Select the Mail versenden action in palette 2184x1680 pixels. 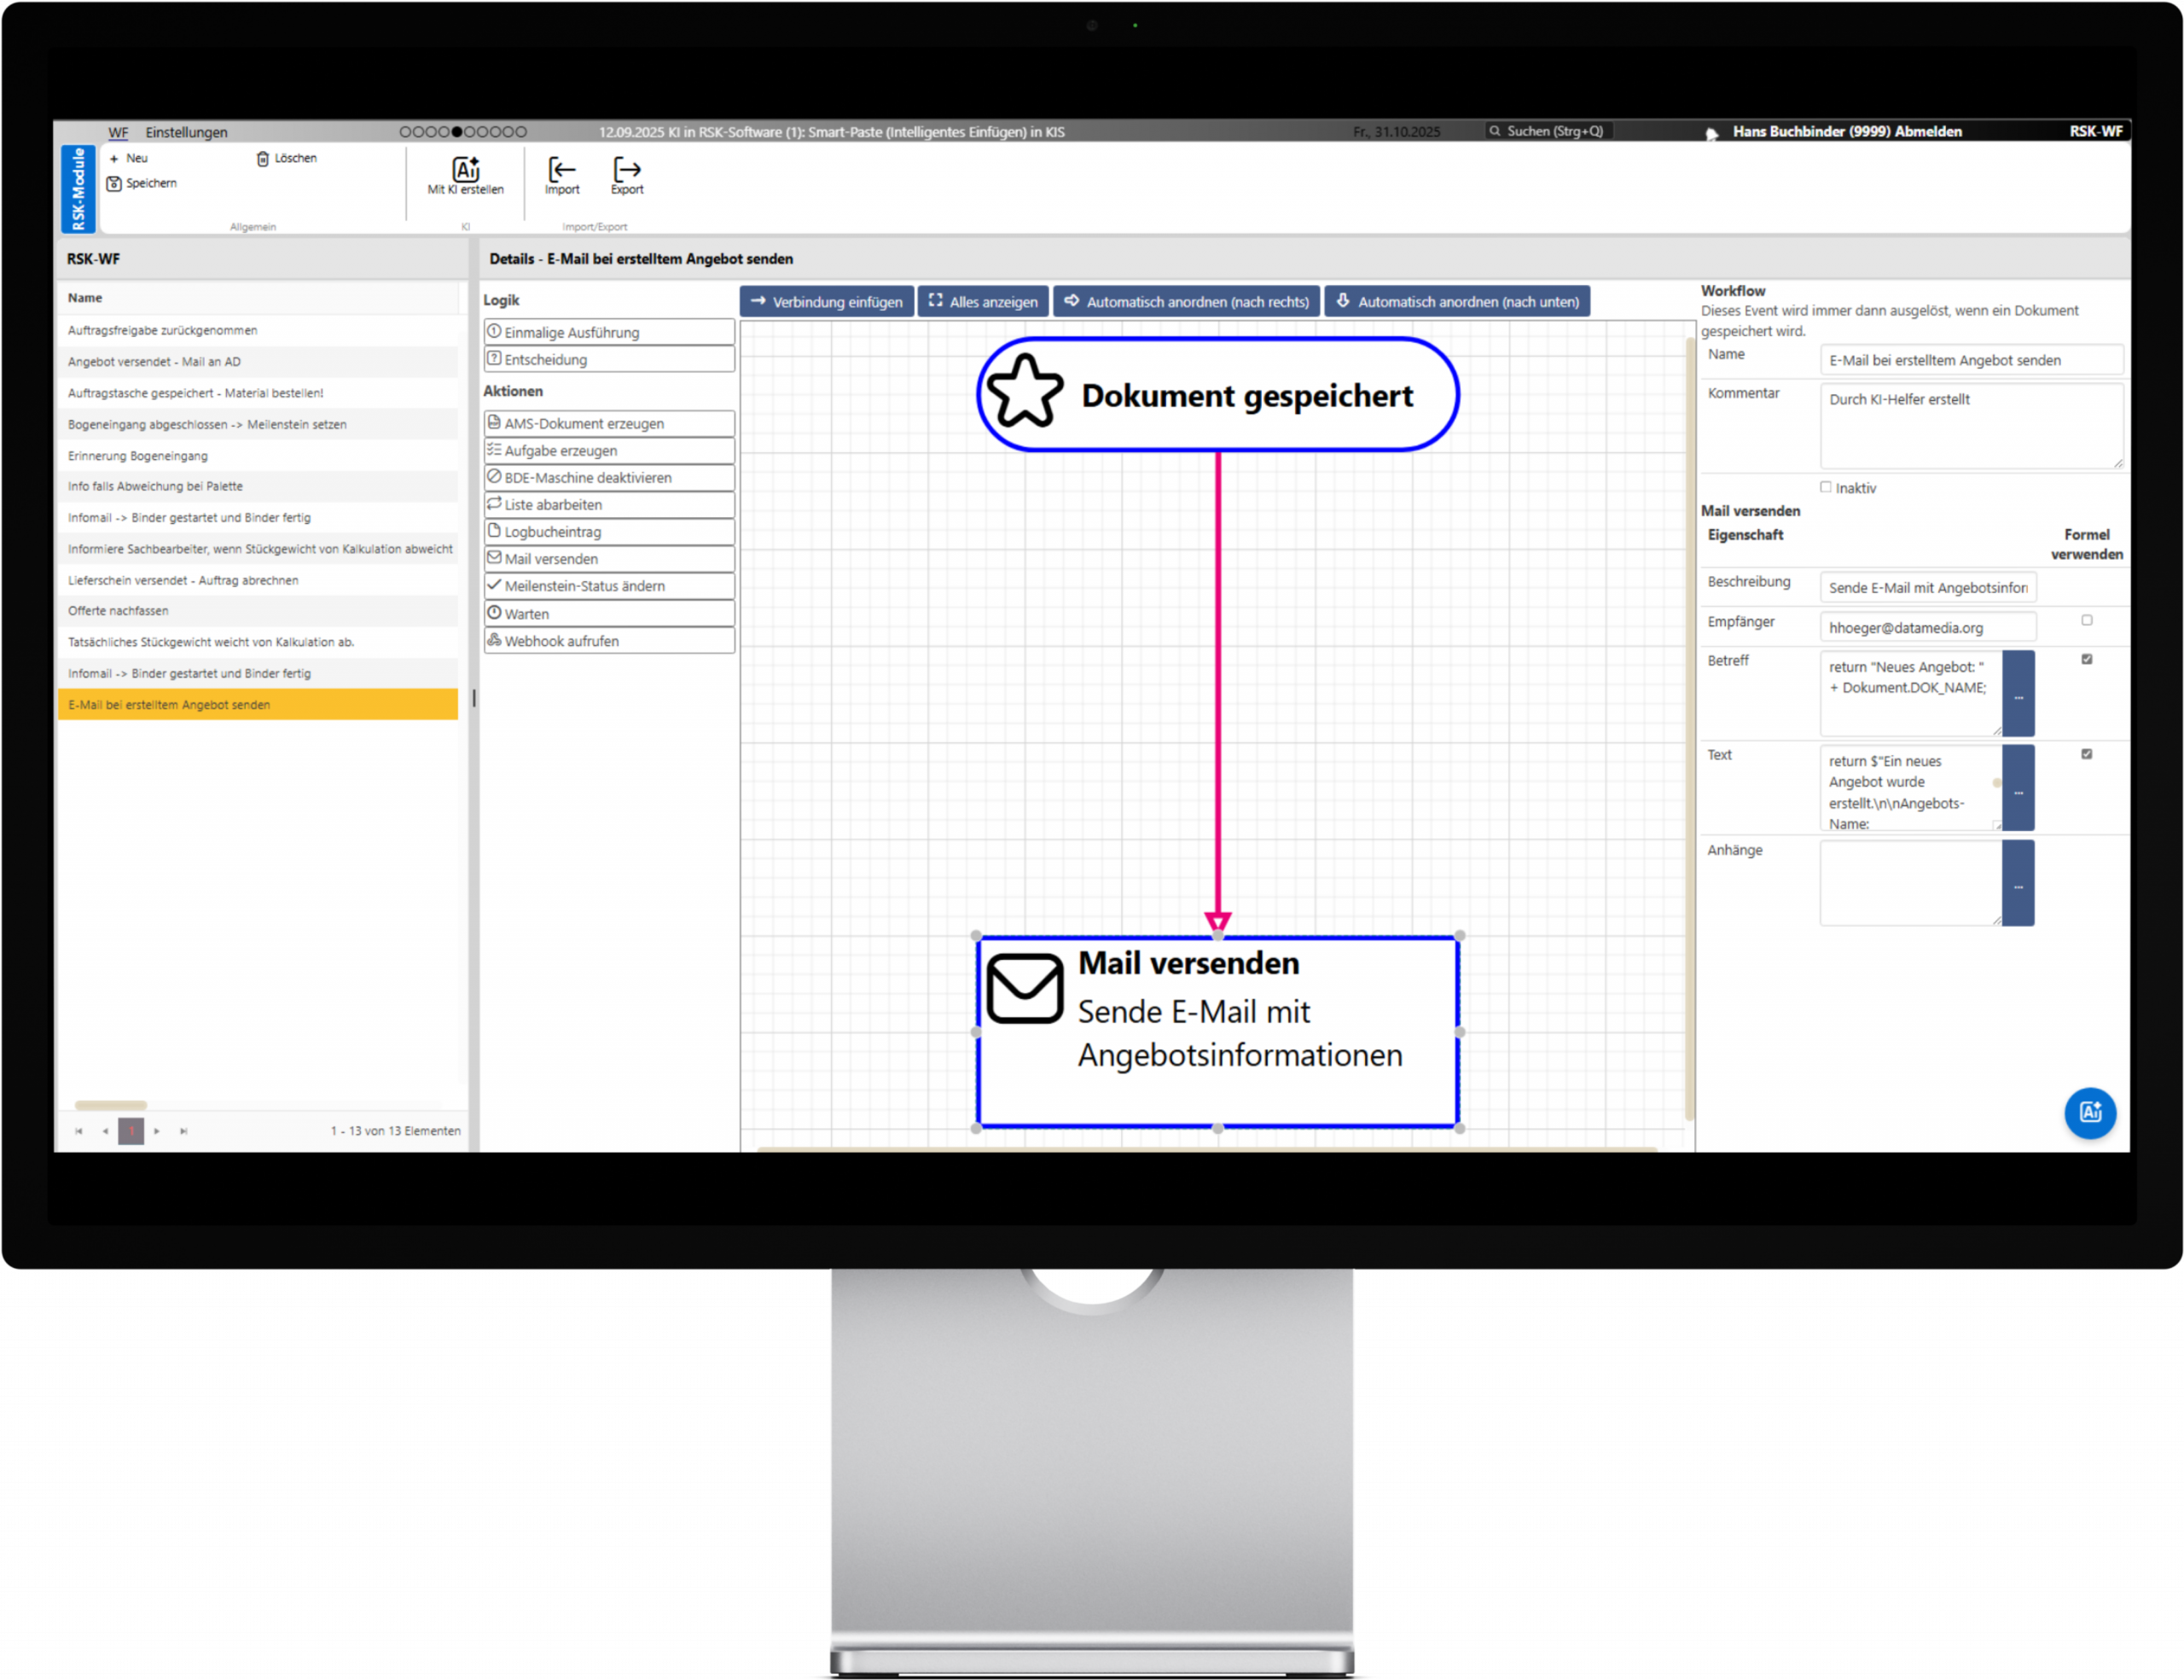(609, 559)
